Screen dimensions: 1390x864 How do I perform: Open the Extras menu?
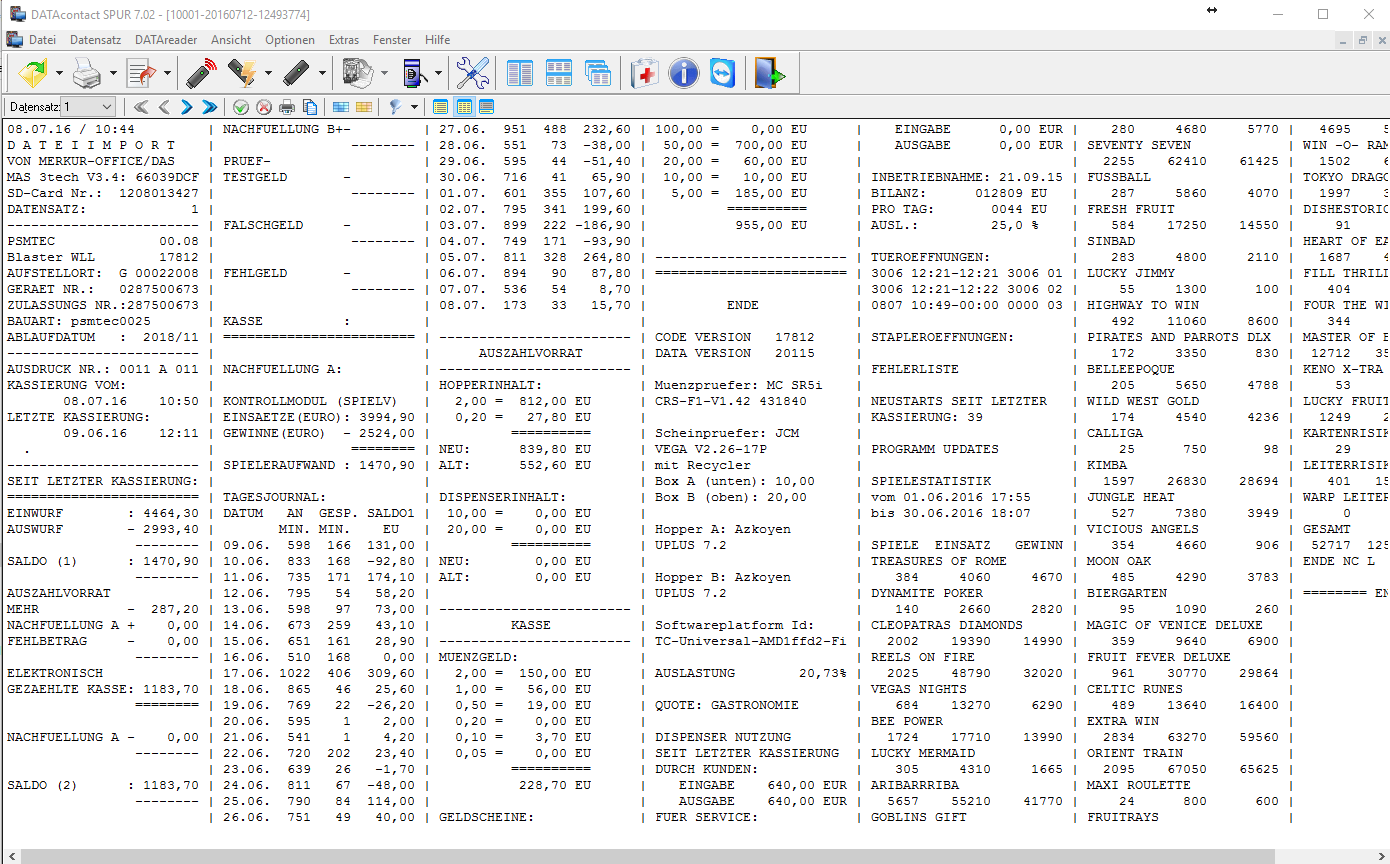tap(344, 40)
